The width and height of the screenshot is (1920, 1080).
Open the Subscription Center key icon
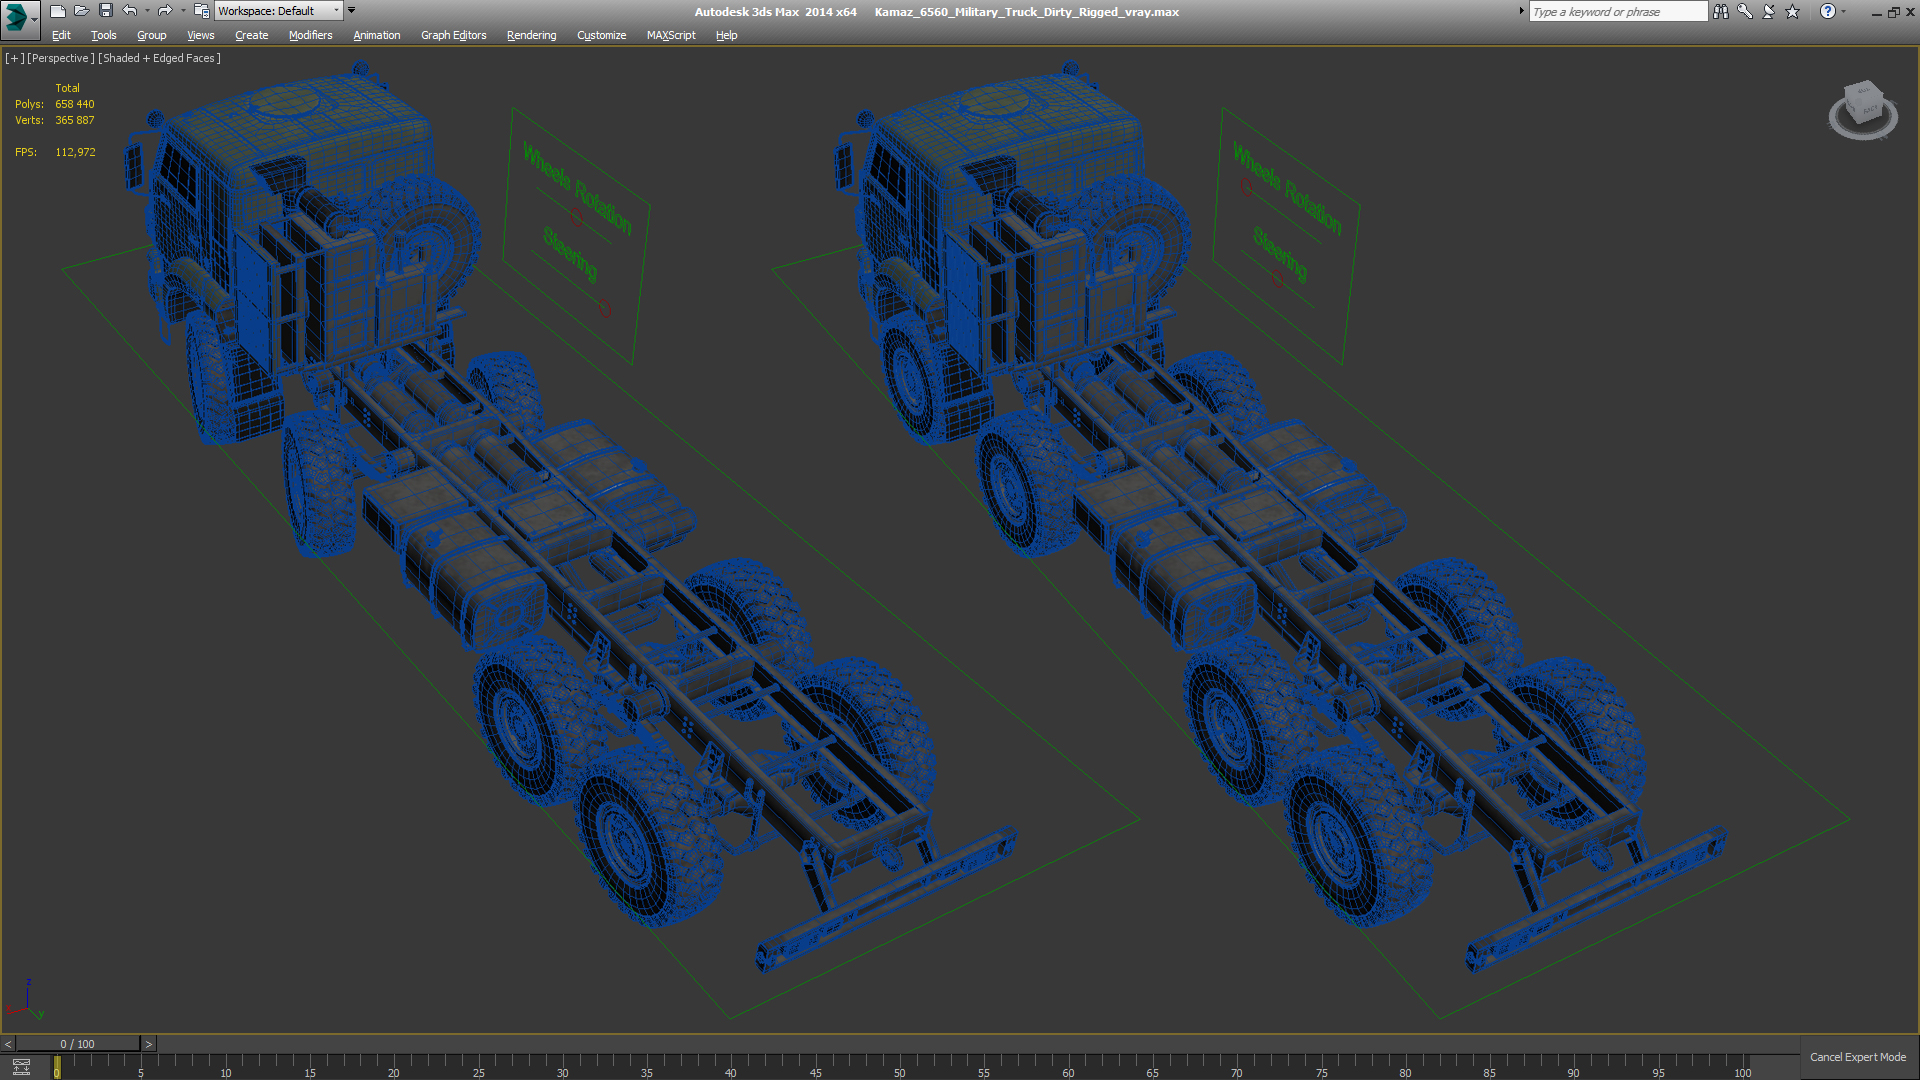pyautogui.click(x=1745, y=11)
